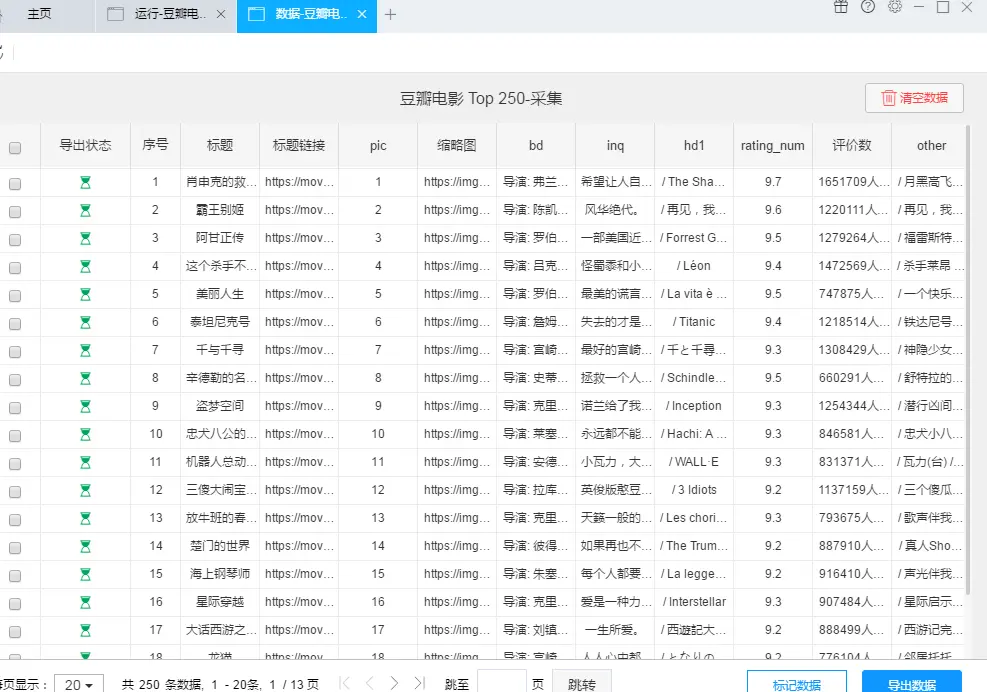Click the '/ Titanic' hd1 cell
The image size is (987, 692).
coord(694,322)
